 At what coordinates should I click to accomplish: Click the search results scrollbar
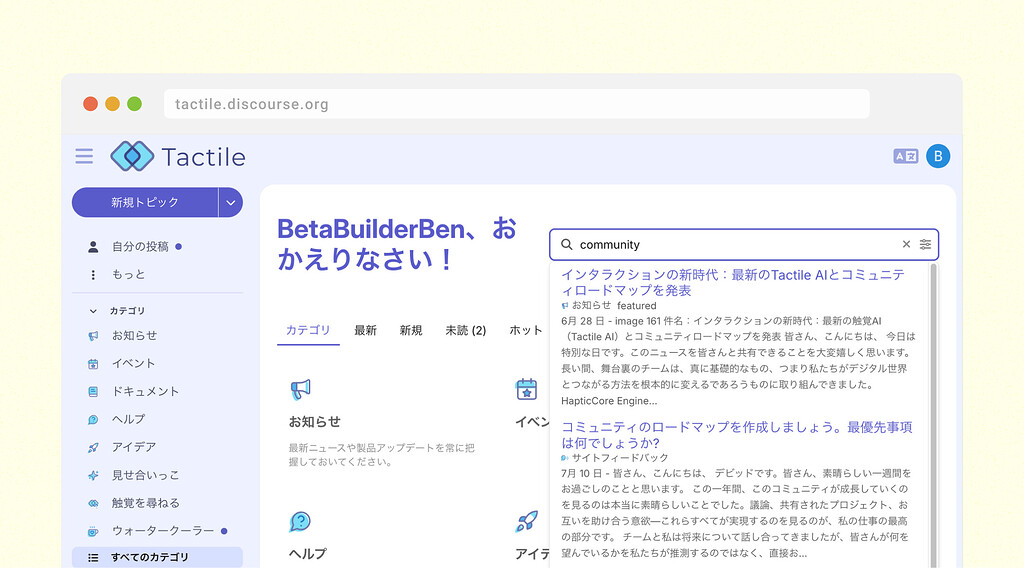point(933,400)
